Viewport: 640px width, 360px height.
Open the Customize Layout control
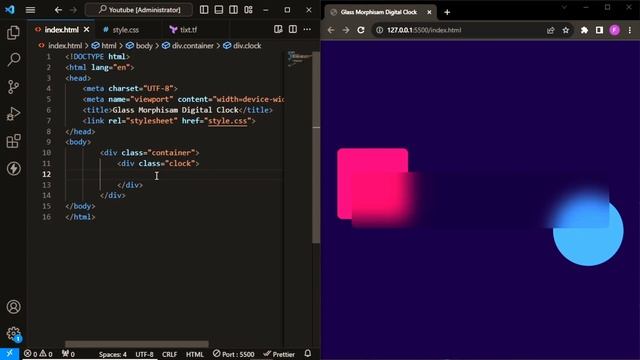coord(248,10)
